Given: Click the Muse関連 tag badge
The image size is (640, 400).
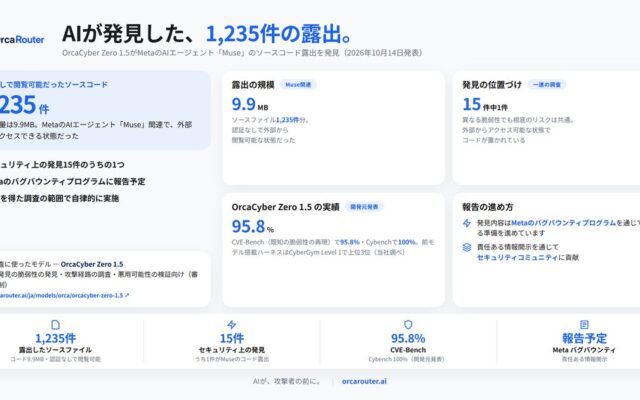Looking at the screenshot, I should [x=298, y=84].
